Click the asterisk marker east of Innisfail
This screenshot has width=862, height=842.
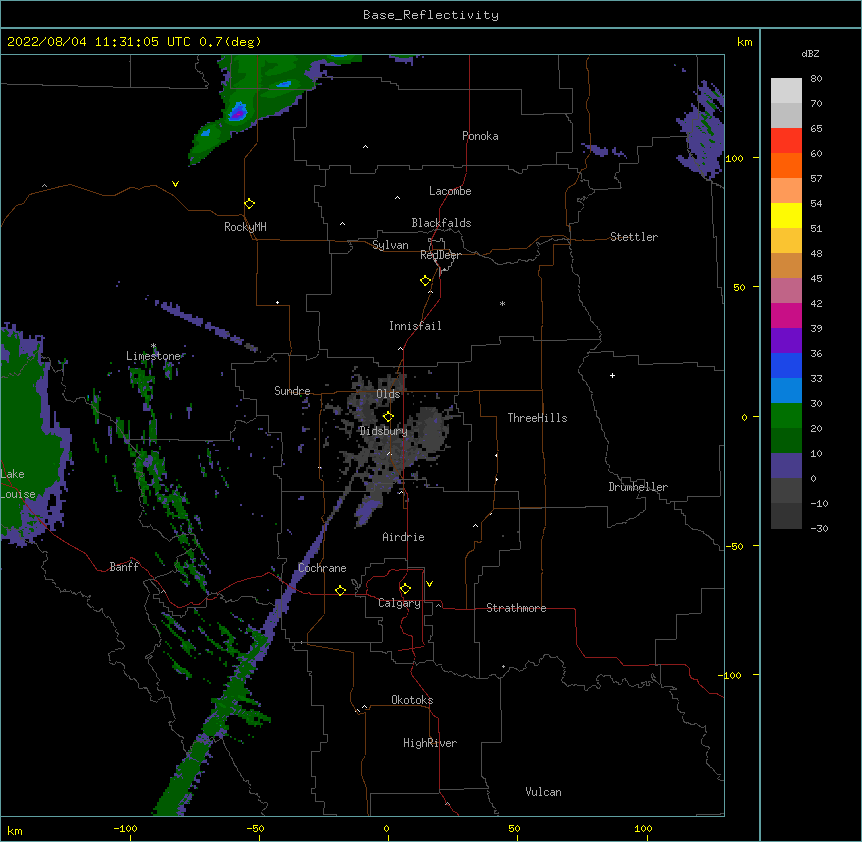(502, 304)
